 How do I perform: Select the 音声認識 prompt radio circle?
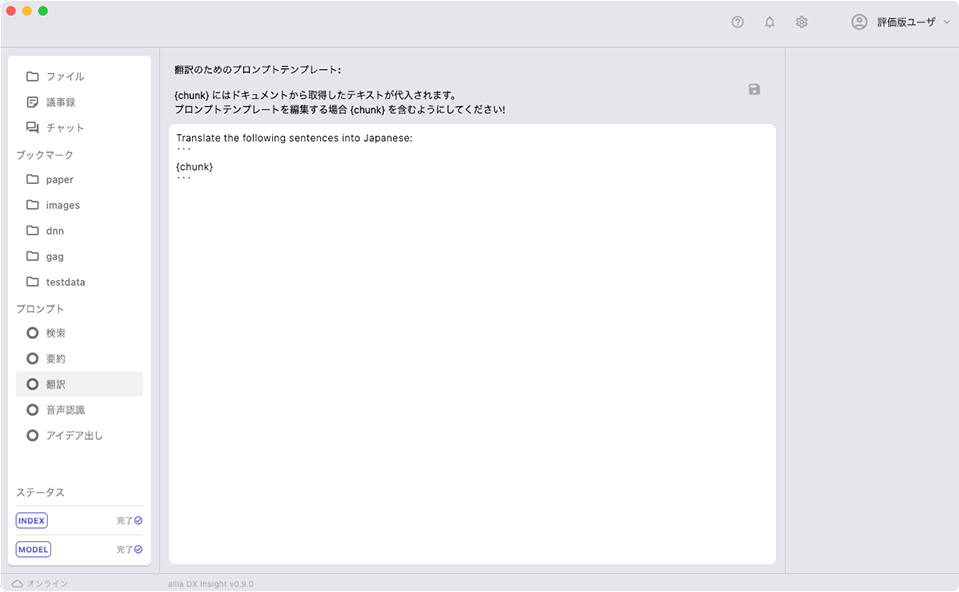pyautogui.click(x=32, y=410)
